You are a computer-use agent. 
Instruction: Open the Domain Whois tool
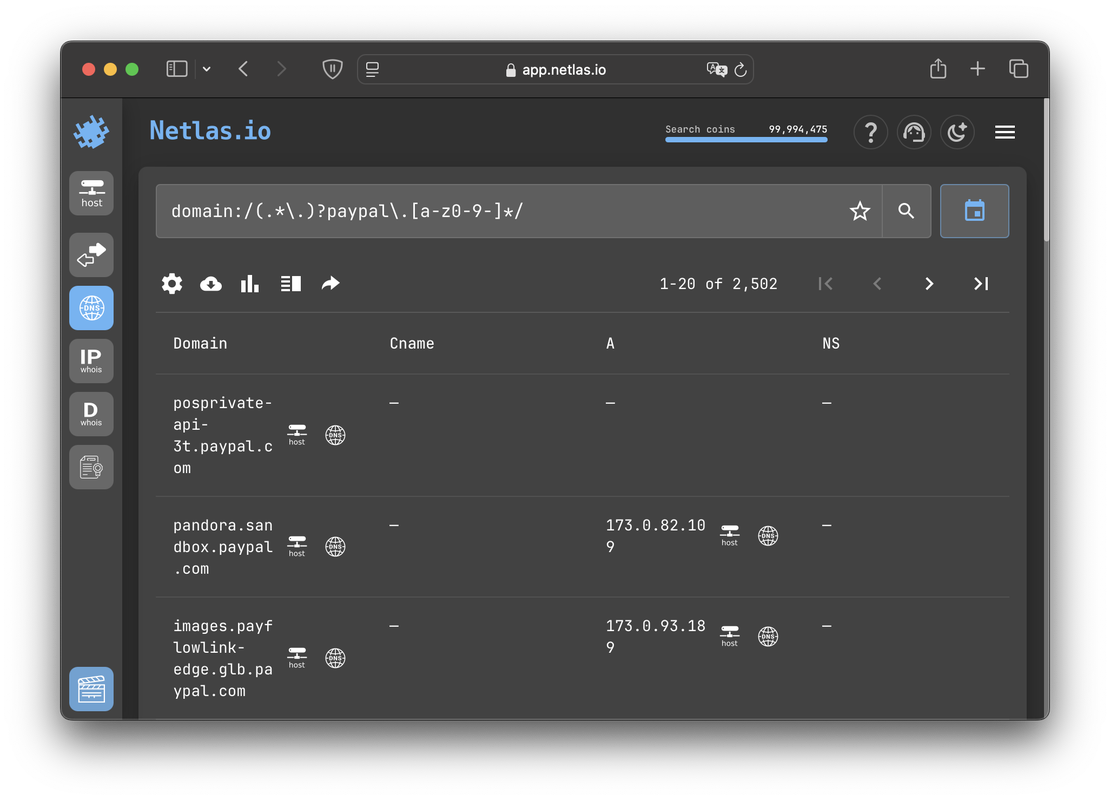pyautogui.click(x=91, y=413)
